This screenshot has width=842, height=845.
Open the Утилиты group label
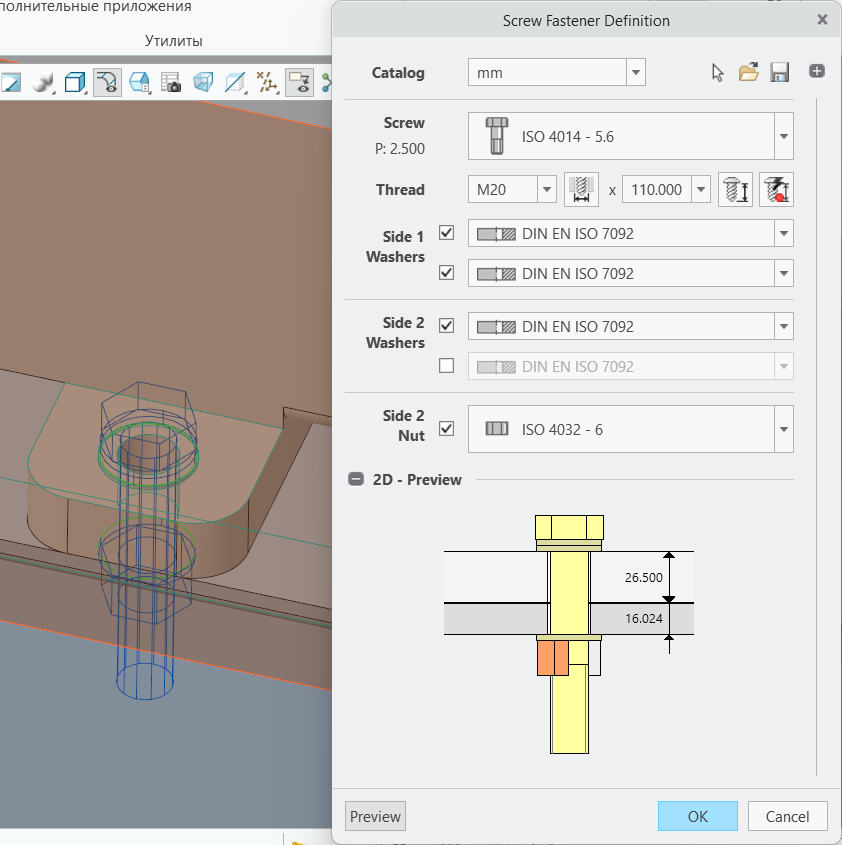(x=174, y=41)
